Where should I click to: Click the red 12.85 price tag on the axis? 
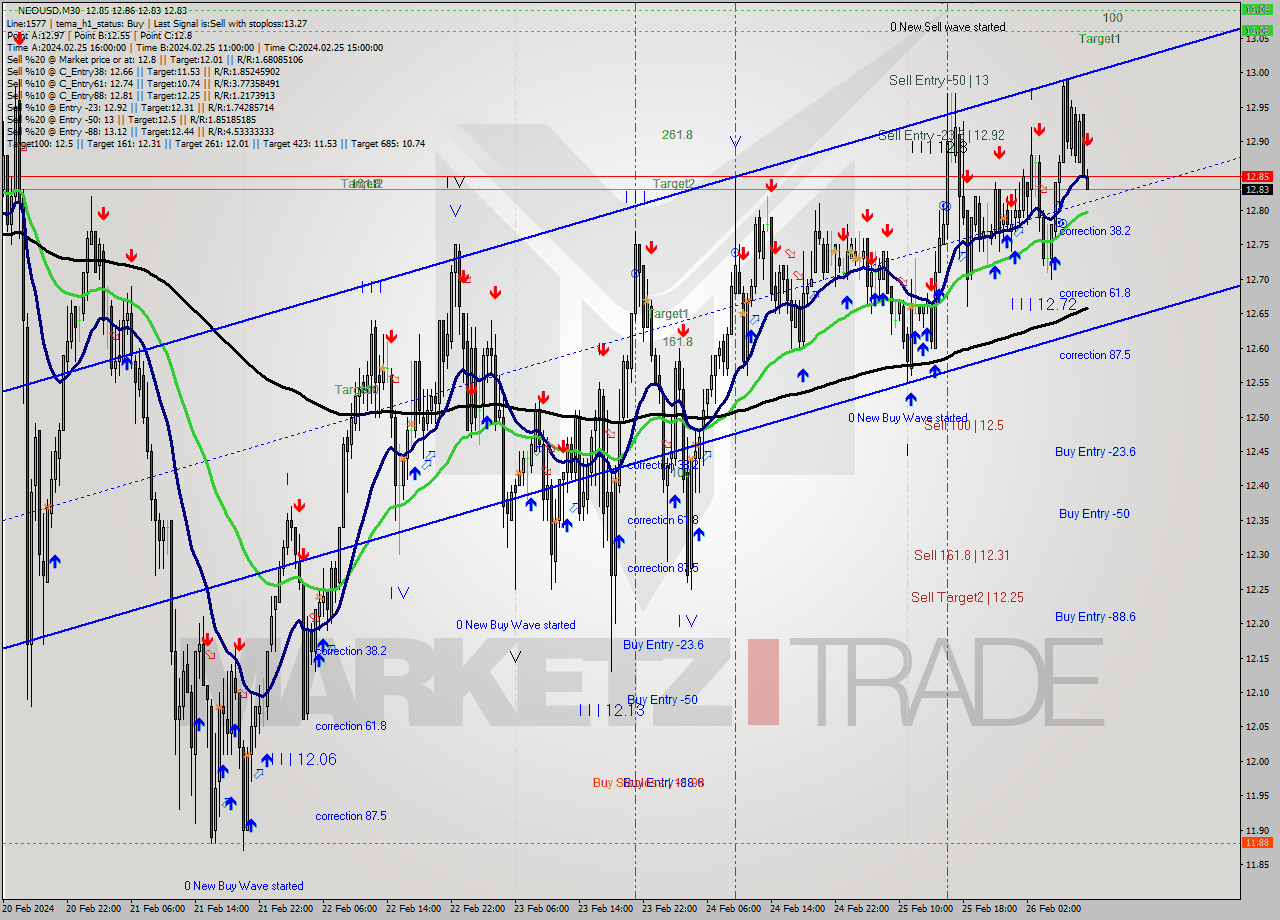click(1257, 176)
